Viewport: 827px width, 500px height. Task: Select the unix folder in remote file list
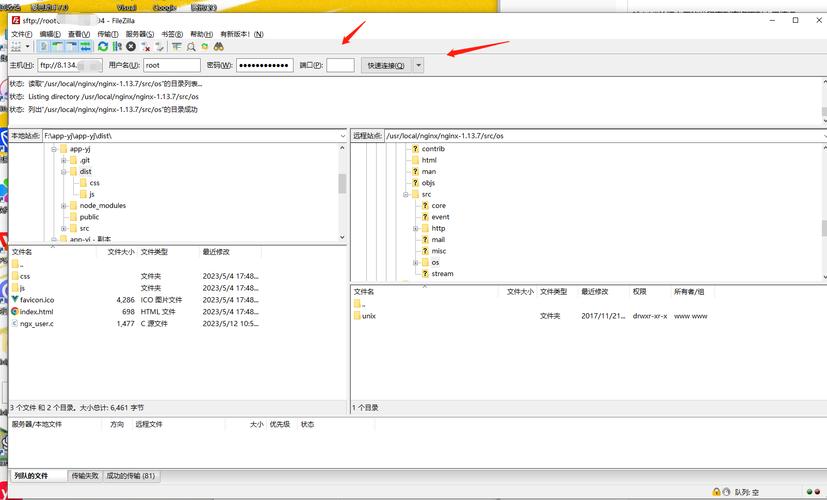369,316
